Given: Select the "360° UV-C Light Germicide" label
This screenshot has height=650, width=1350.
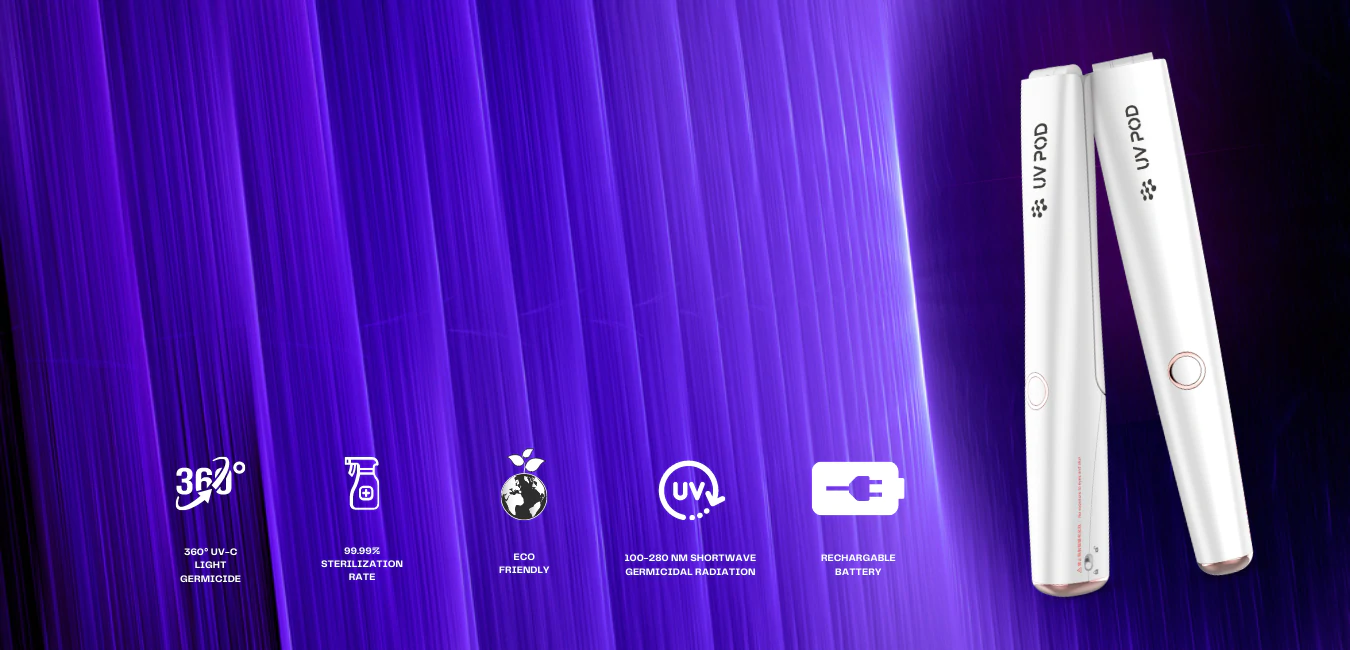Looking at the screenshot, I should point(210,565).
